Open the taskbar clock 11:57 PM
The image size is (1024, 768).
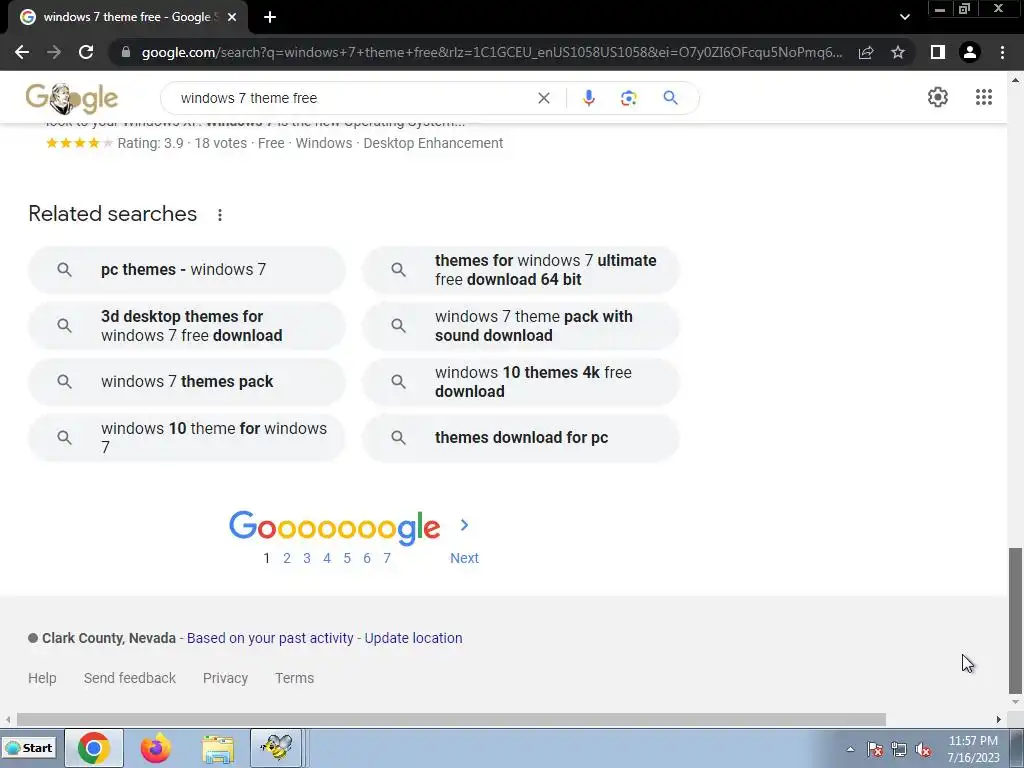click(x=974, y=748)
